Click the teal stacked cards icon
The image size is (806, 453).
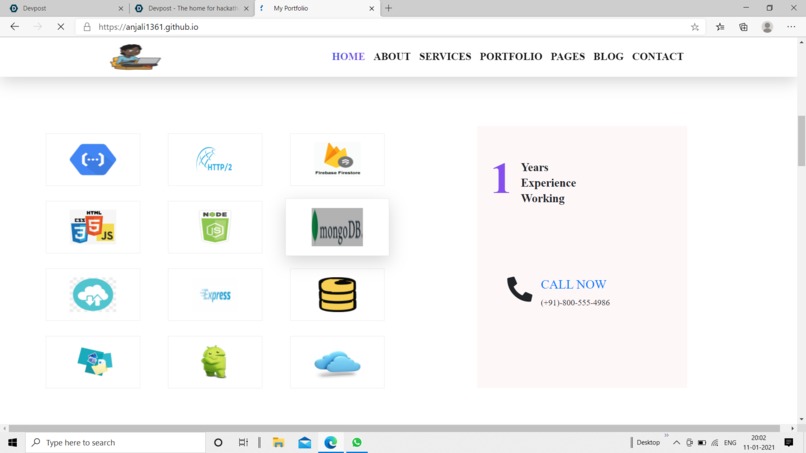point(95,361)
